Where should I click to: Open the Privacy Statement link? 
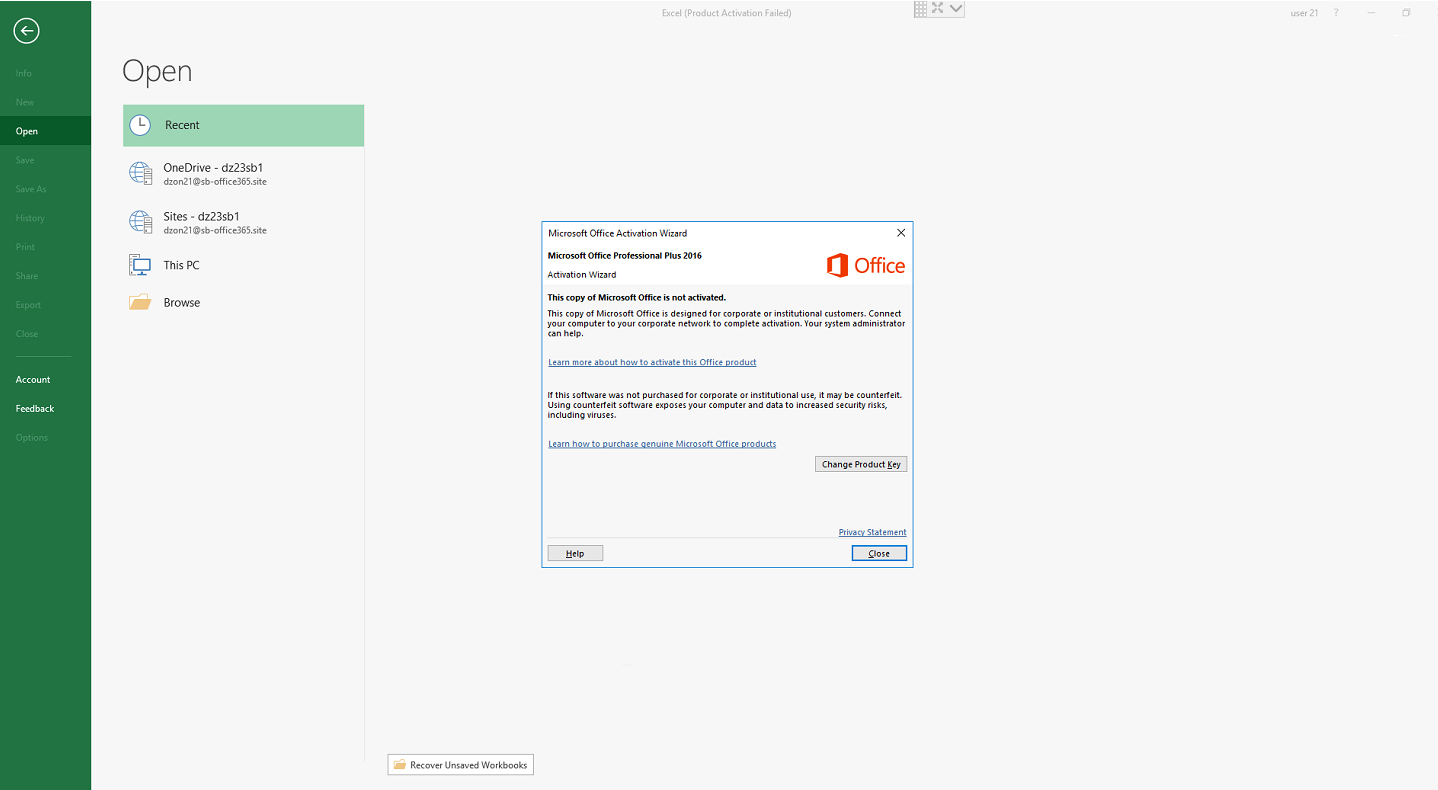pyautogui.click(x=872, y=532)
